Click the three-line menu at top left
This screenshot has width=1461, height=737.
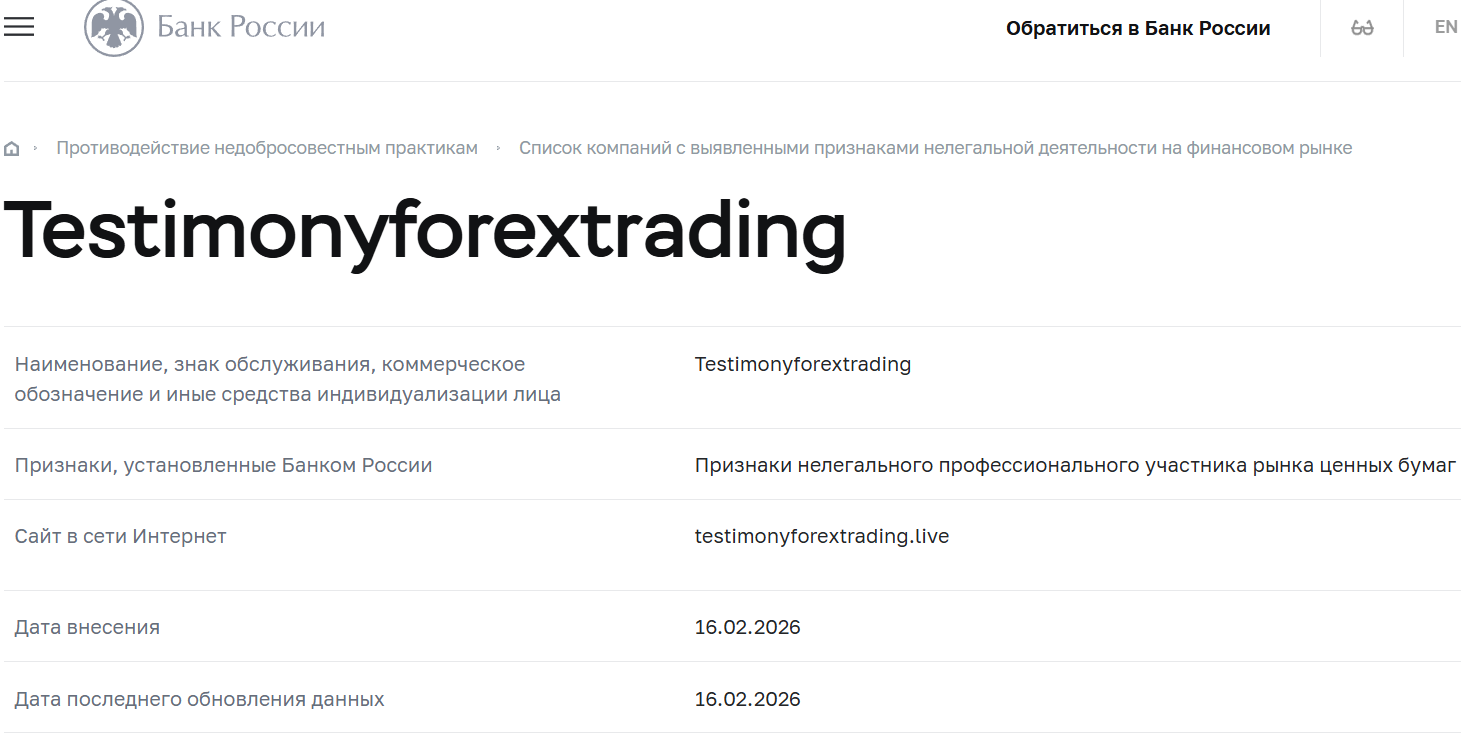pyautogui.click(x=19, y=27)
